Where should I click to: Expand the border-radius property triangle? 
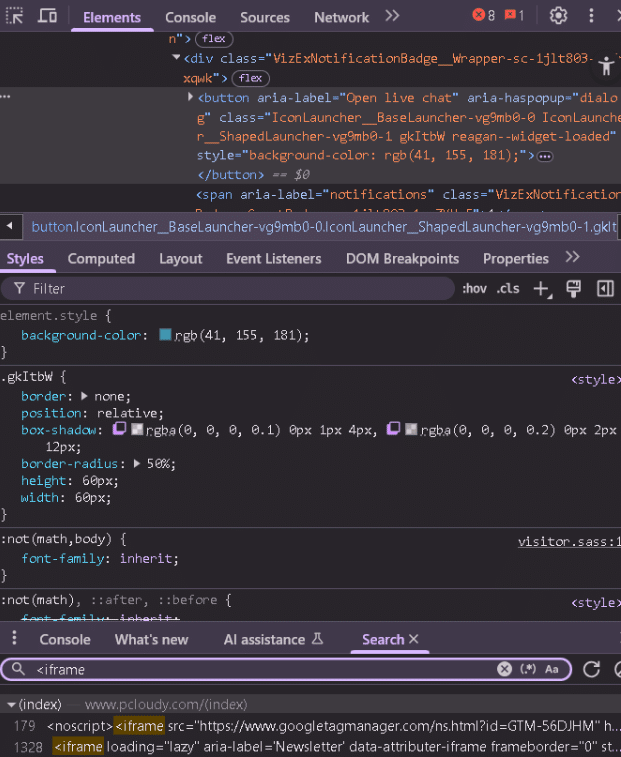point(139,464)
